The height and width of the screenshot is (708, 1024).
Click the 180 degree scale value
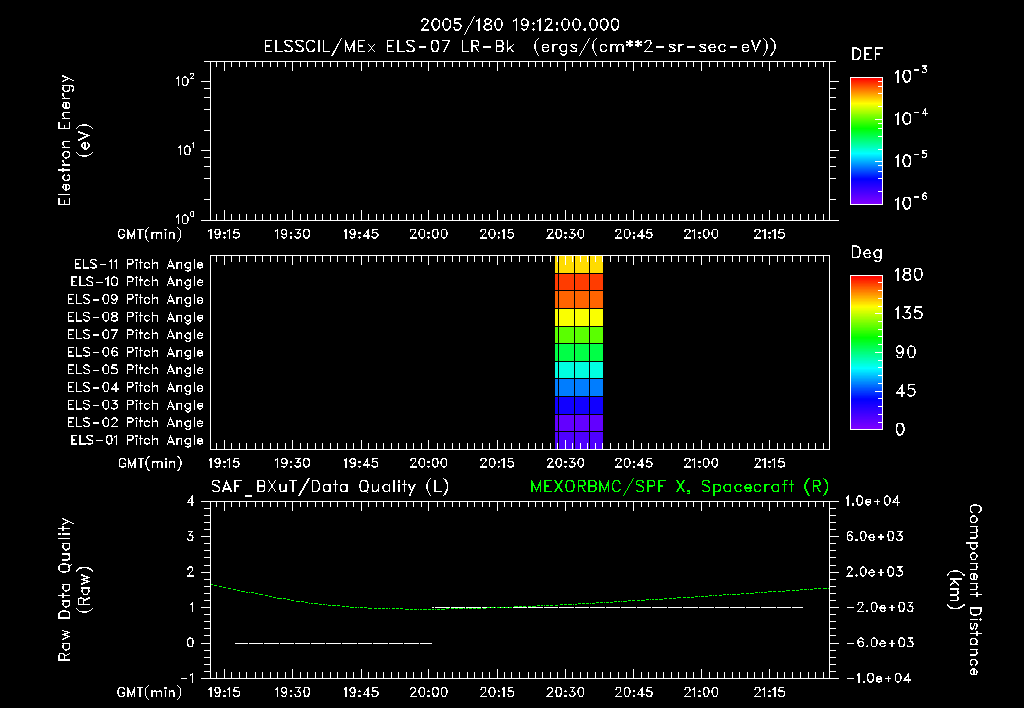coord(908,274)
